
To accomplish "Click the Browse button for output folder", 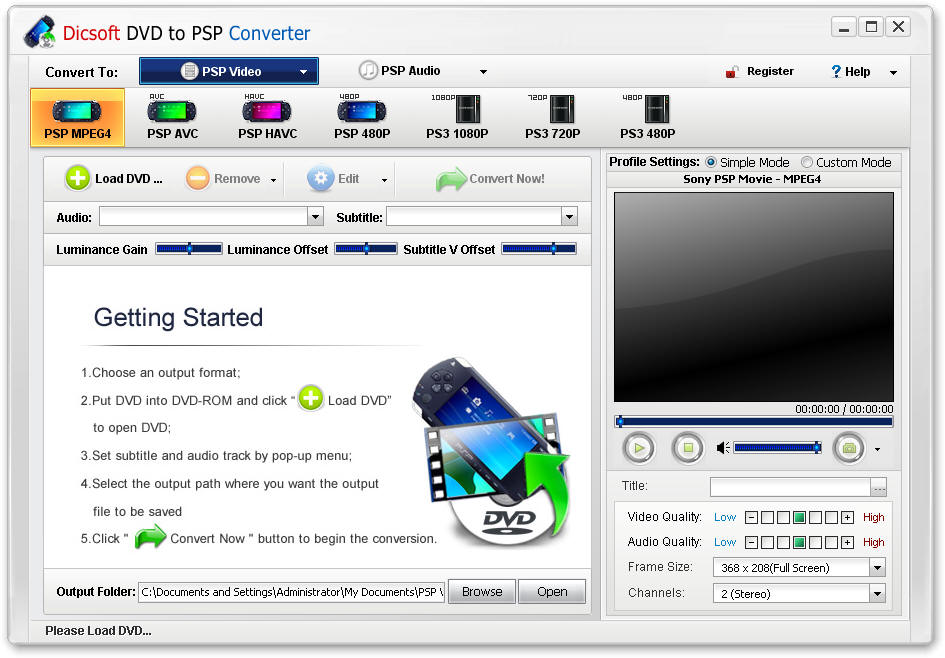I will point(482,592).
